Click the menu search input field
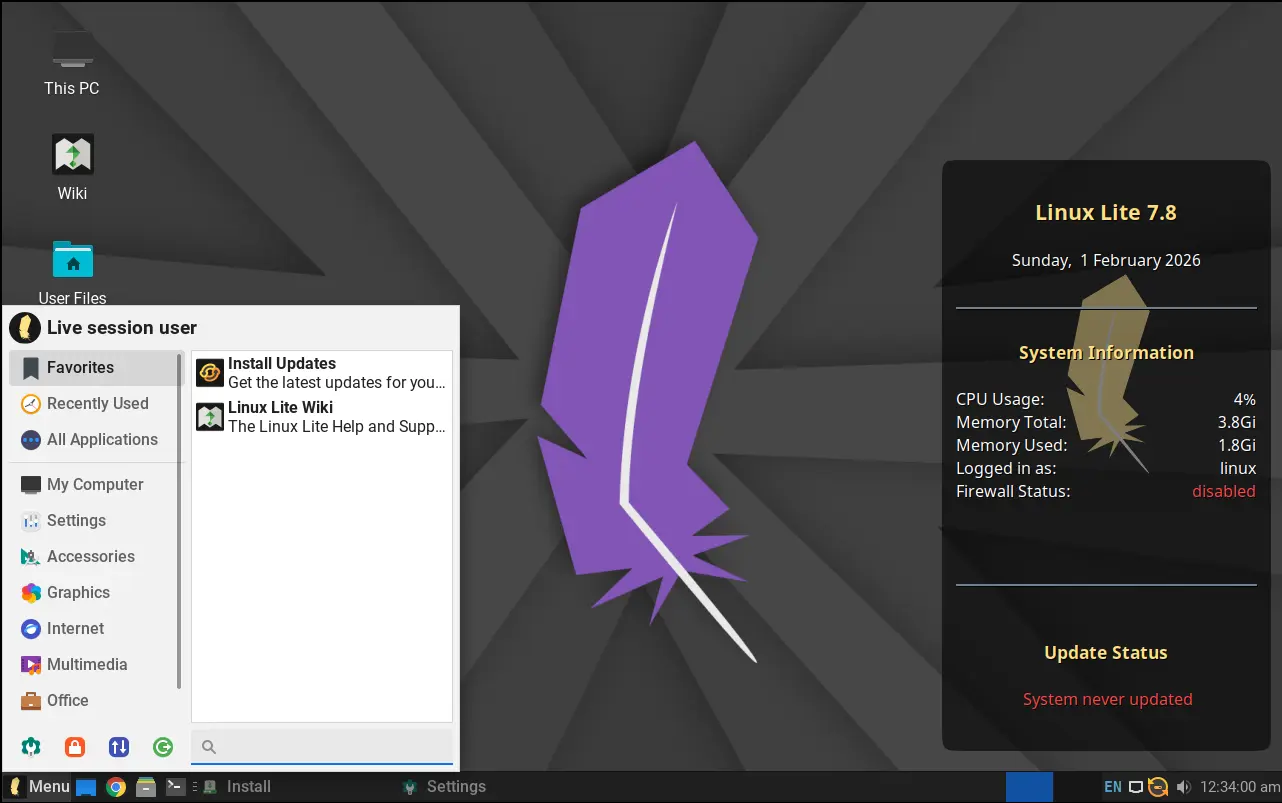Viewport: 1282px width, 803px height. pos(330,747)
